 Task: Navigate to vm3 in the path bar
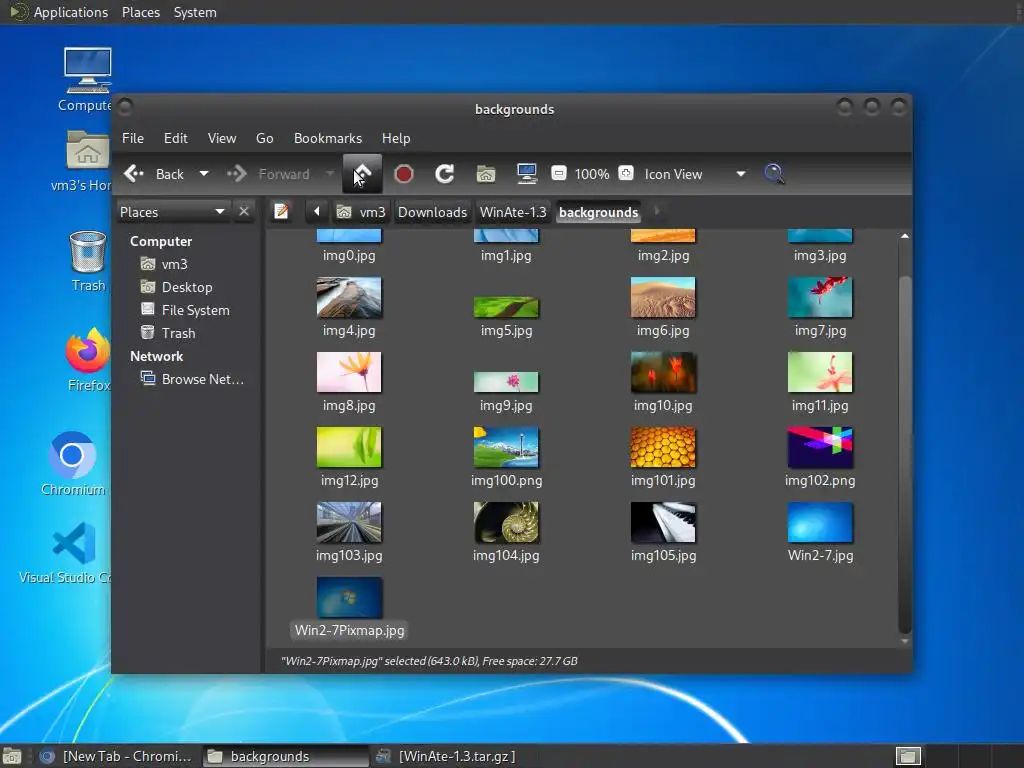coord(361,212)
